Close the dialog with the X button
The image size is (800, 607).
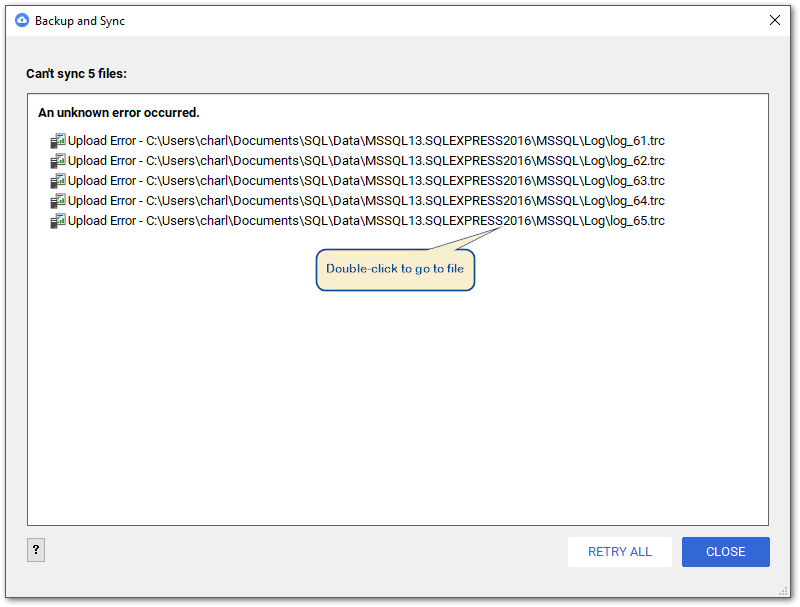tap(774, 20)
